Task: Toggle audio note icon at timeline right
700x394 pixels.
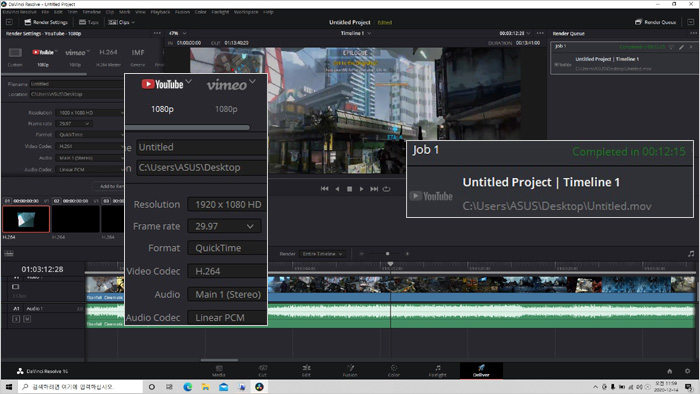Action: pos(691,254)
